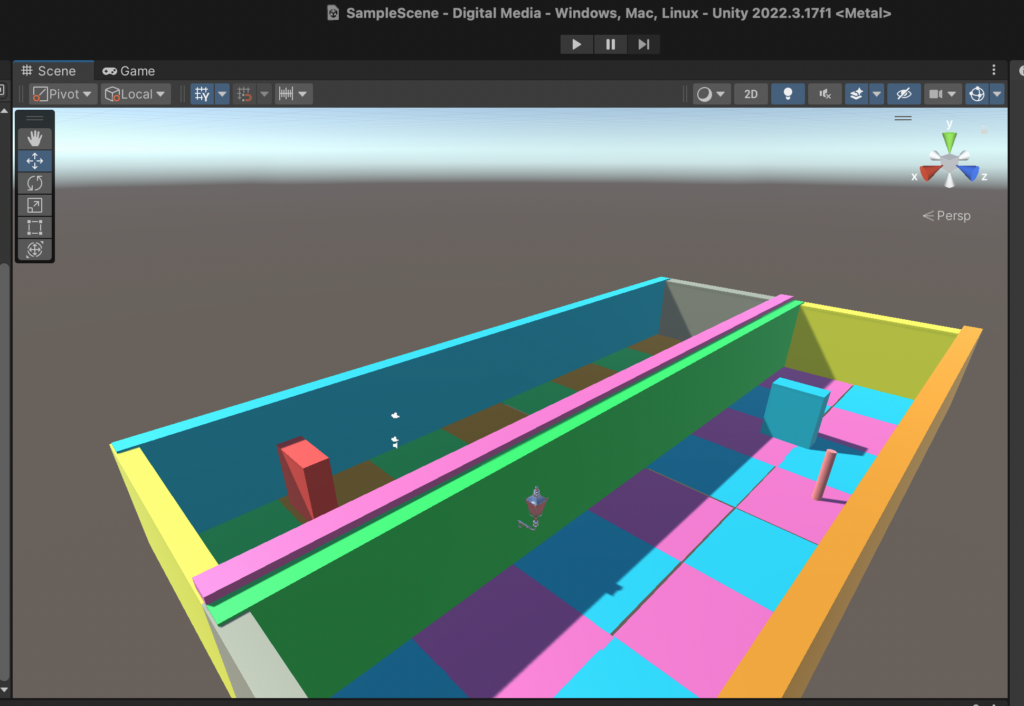The height and width of the screenshot is (706, 1024).
Task: Toggle hidden objects scene visibility
Action: 903,94
